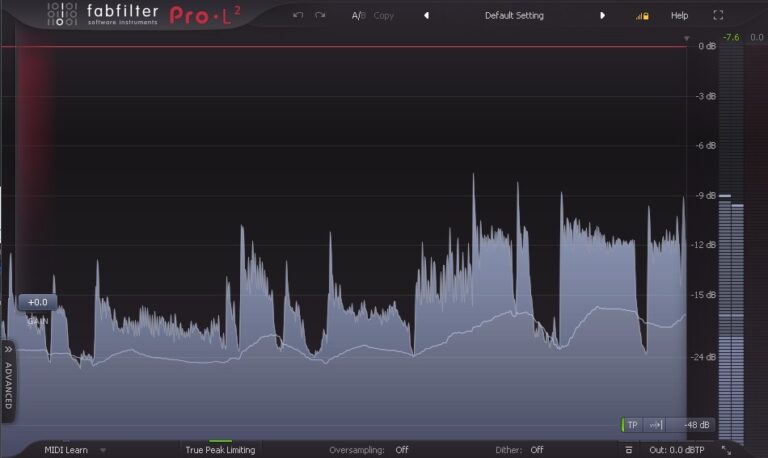Screen dimensions: 768x458
Task: Open the MIDI Learn dropdown arrow
Action: [x=102, y=450]
